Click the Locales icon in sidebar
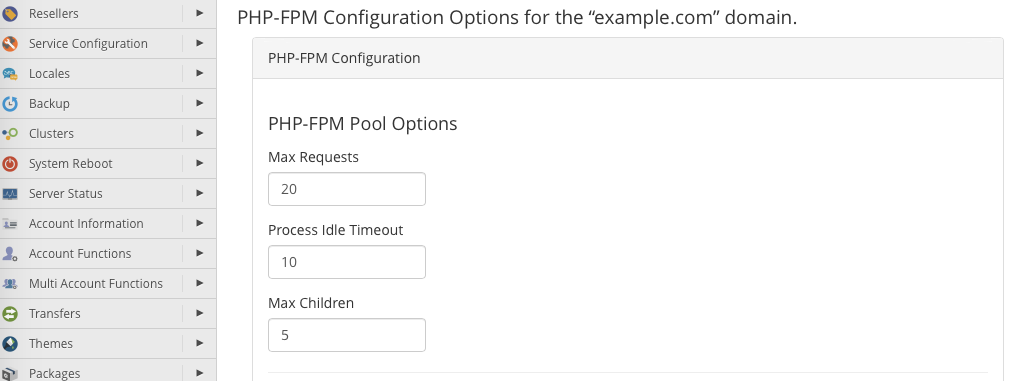The image size is (1010, 381). point(10,73)
